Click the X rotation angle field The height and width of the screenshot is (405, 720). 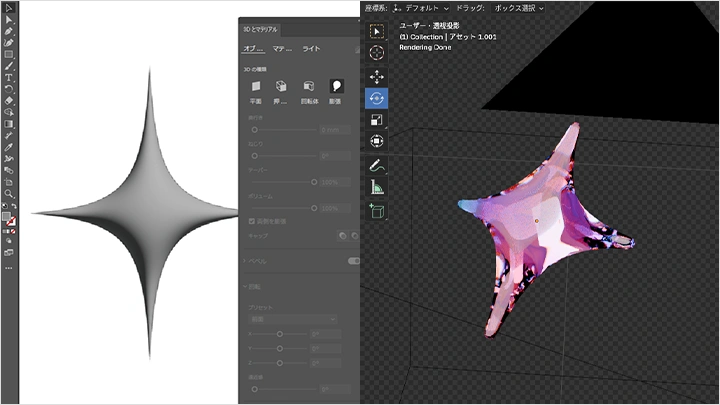coord(326,334)
